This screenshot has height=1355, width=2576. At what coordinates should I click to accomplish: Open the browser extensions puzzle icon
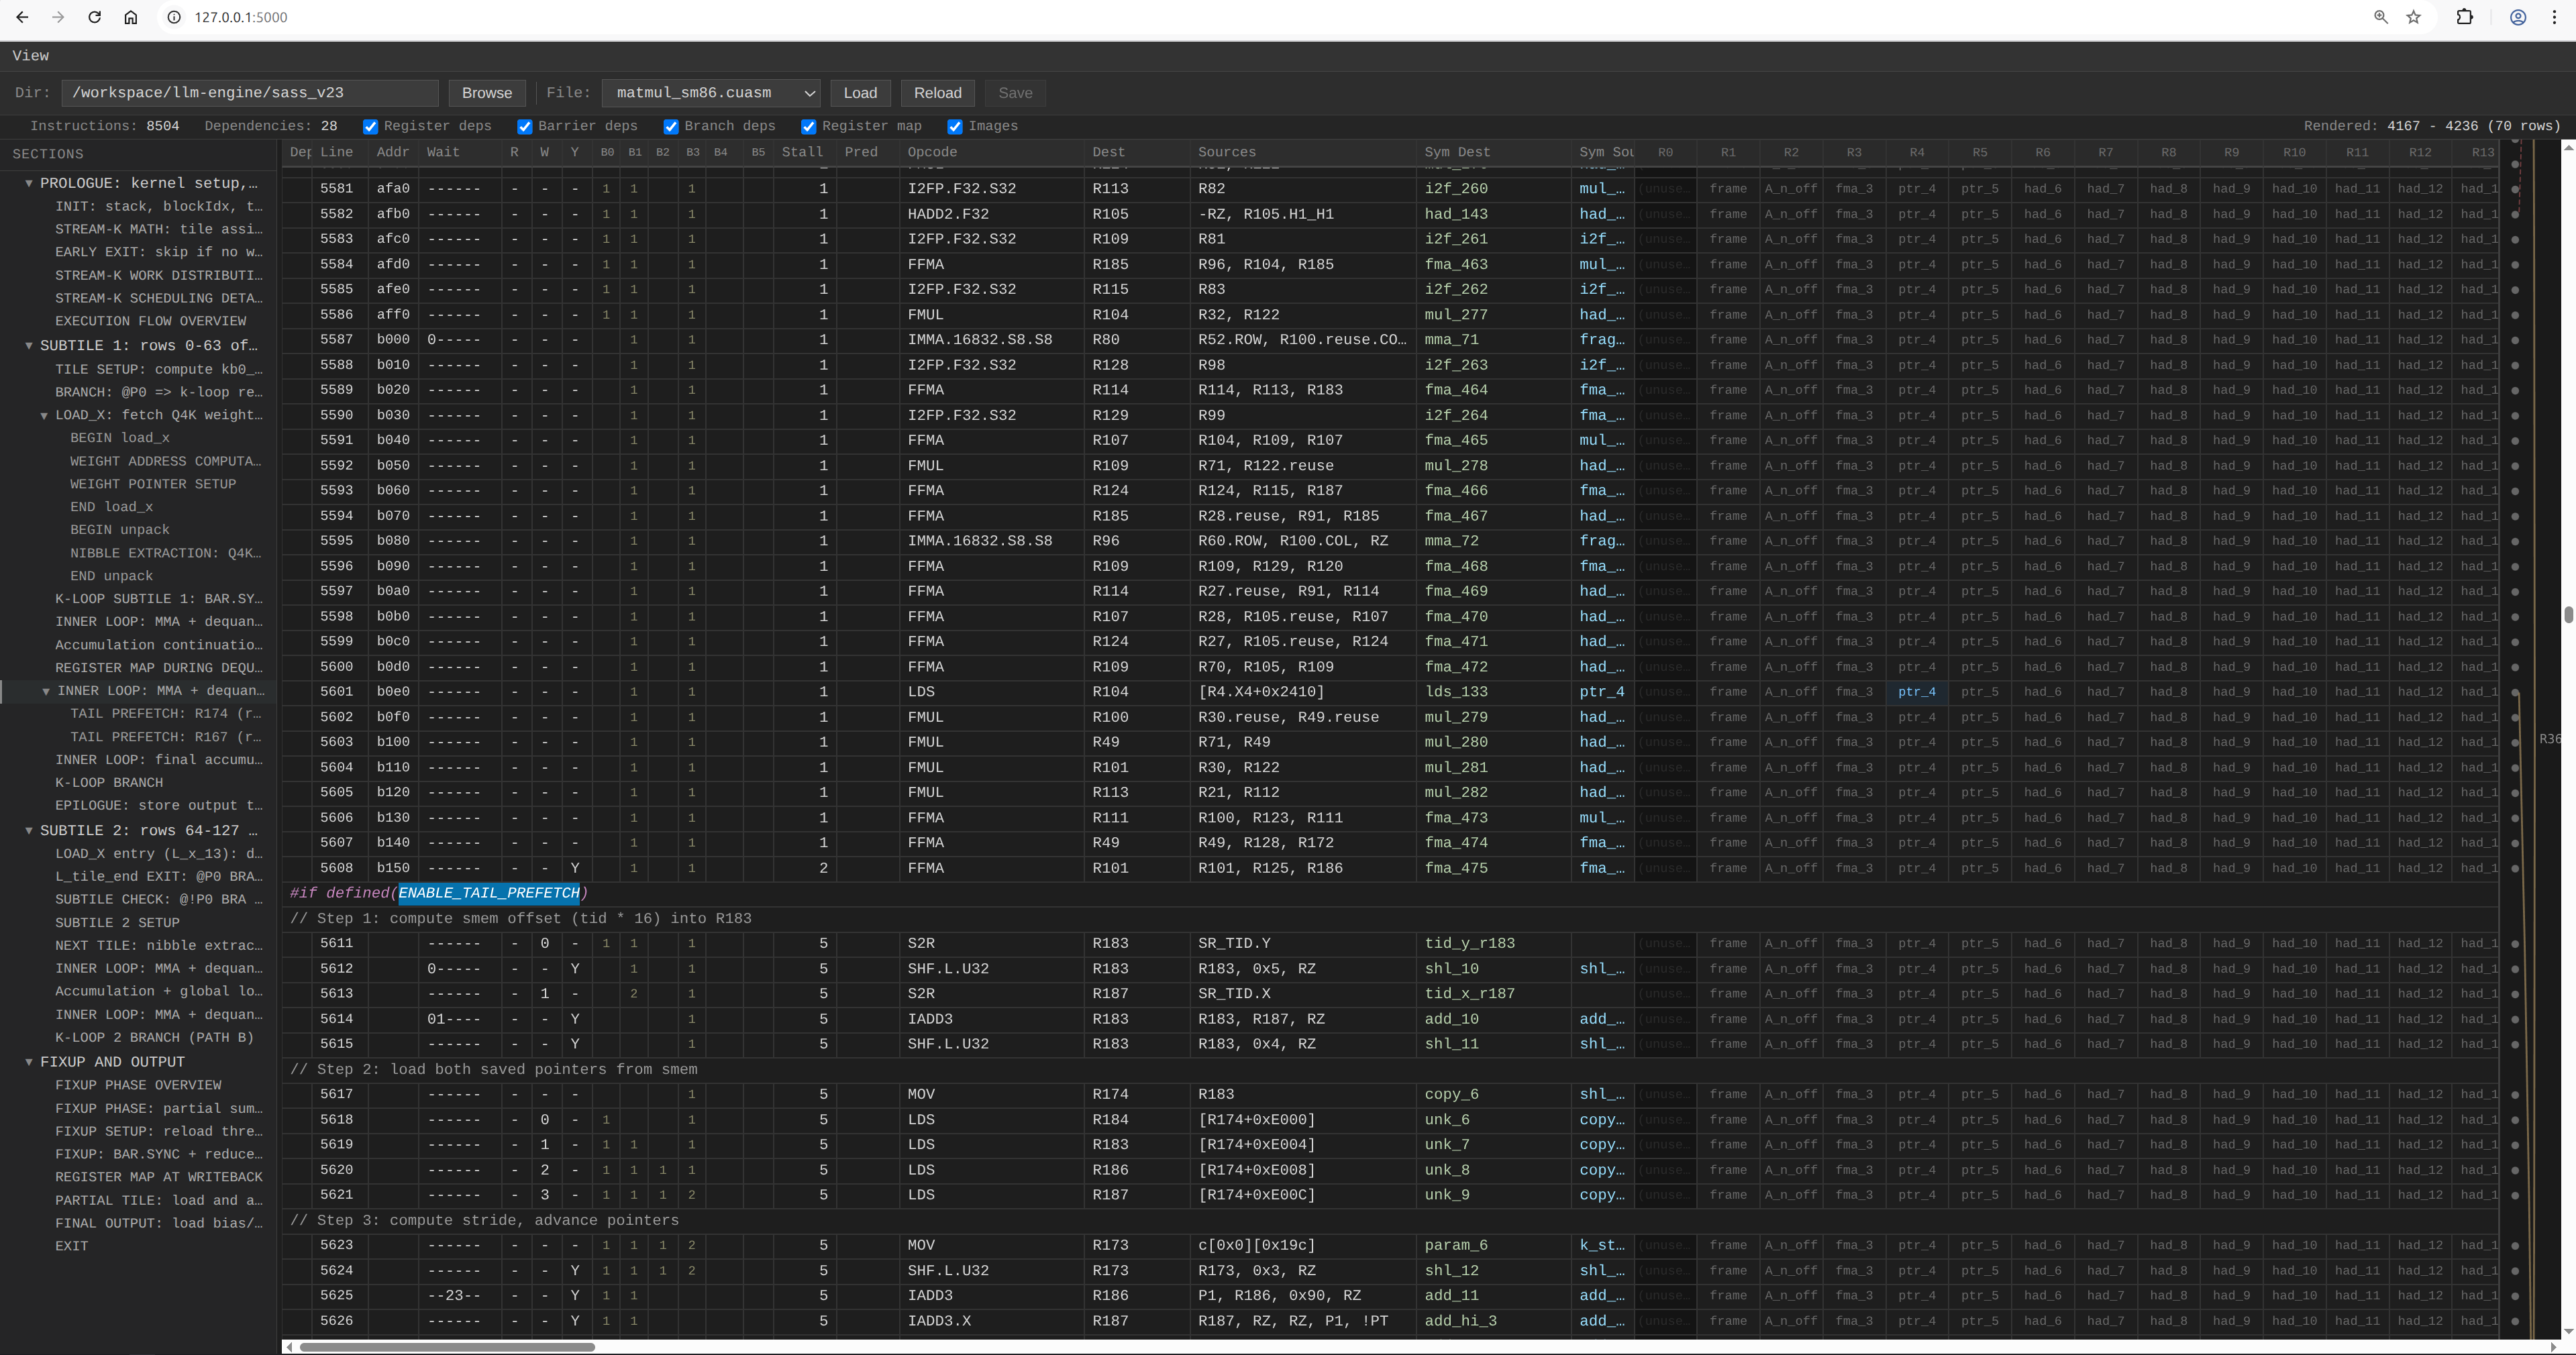(2465, 17)
